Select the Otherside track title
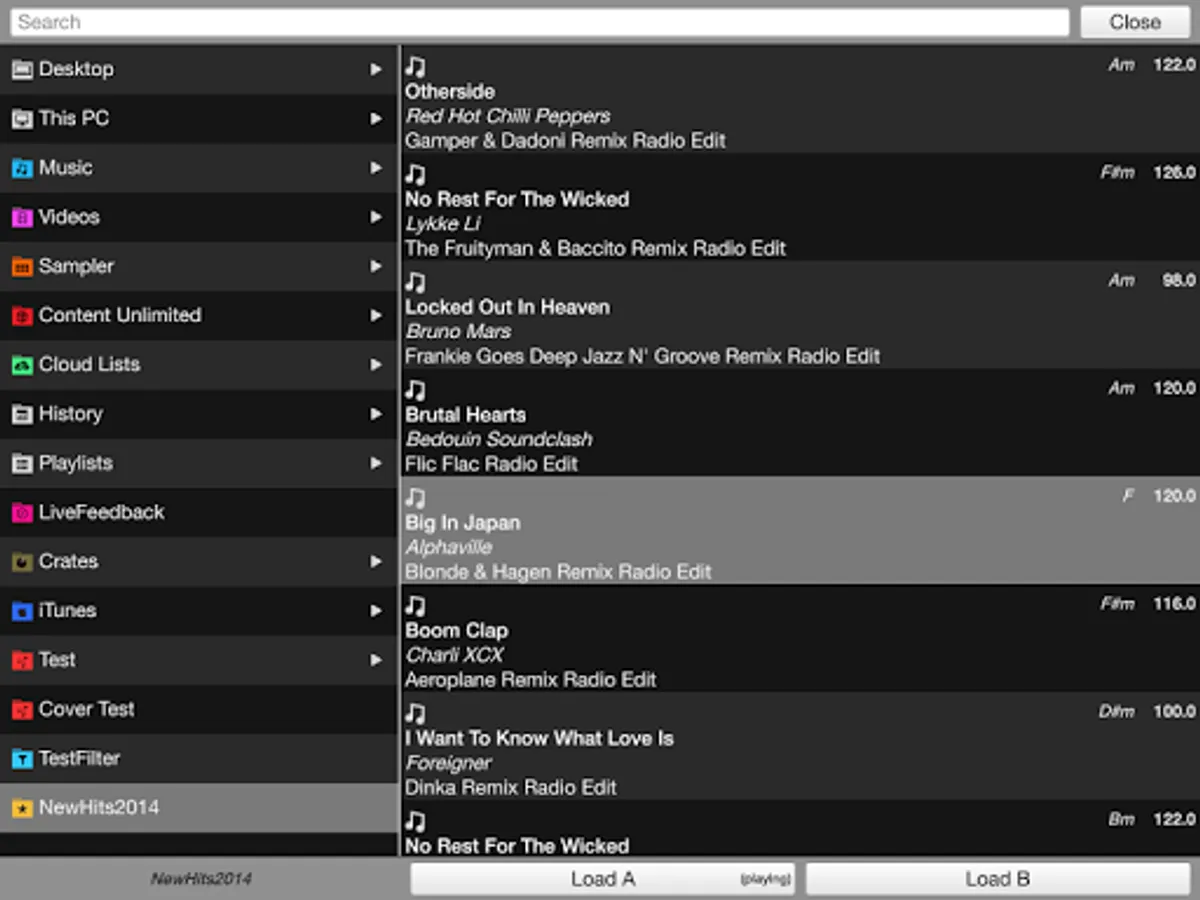 450,92
